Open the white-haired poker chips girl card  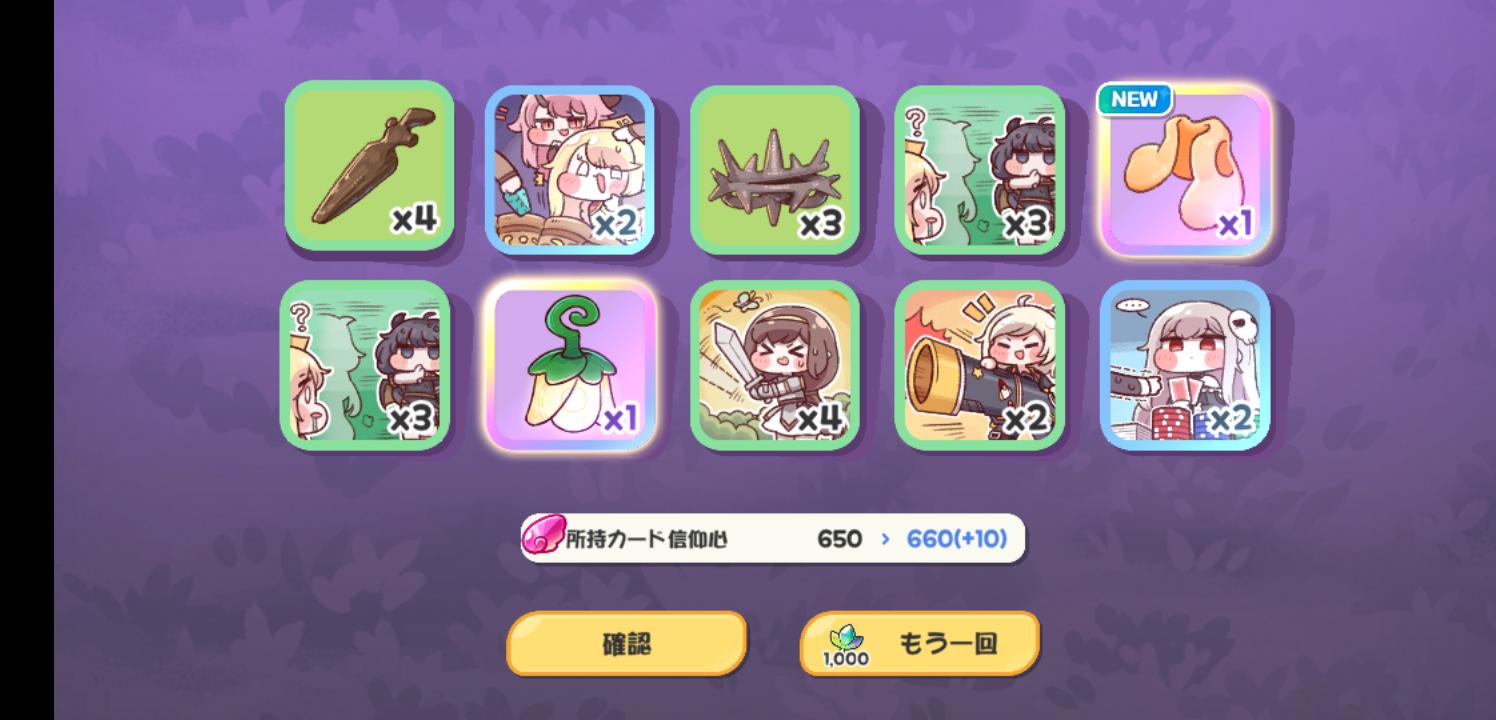(x=1185, y=366)
